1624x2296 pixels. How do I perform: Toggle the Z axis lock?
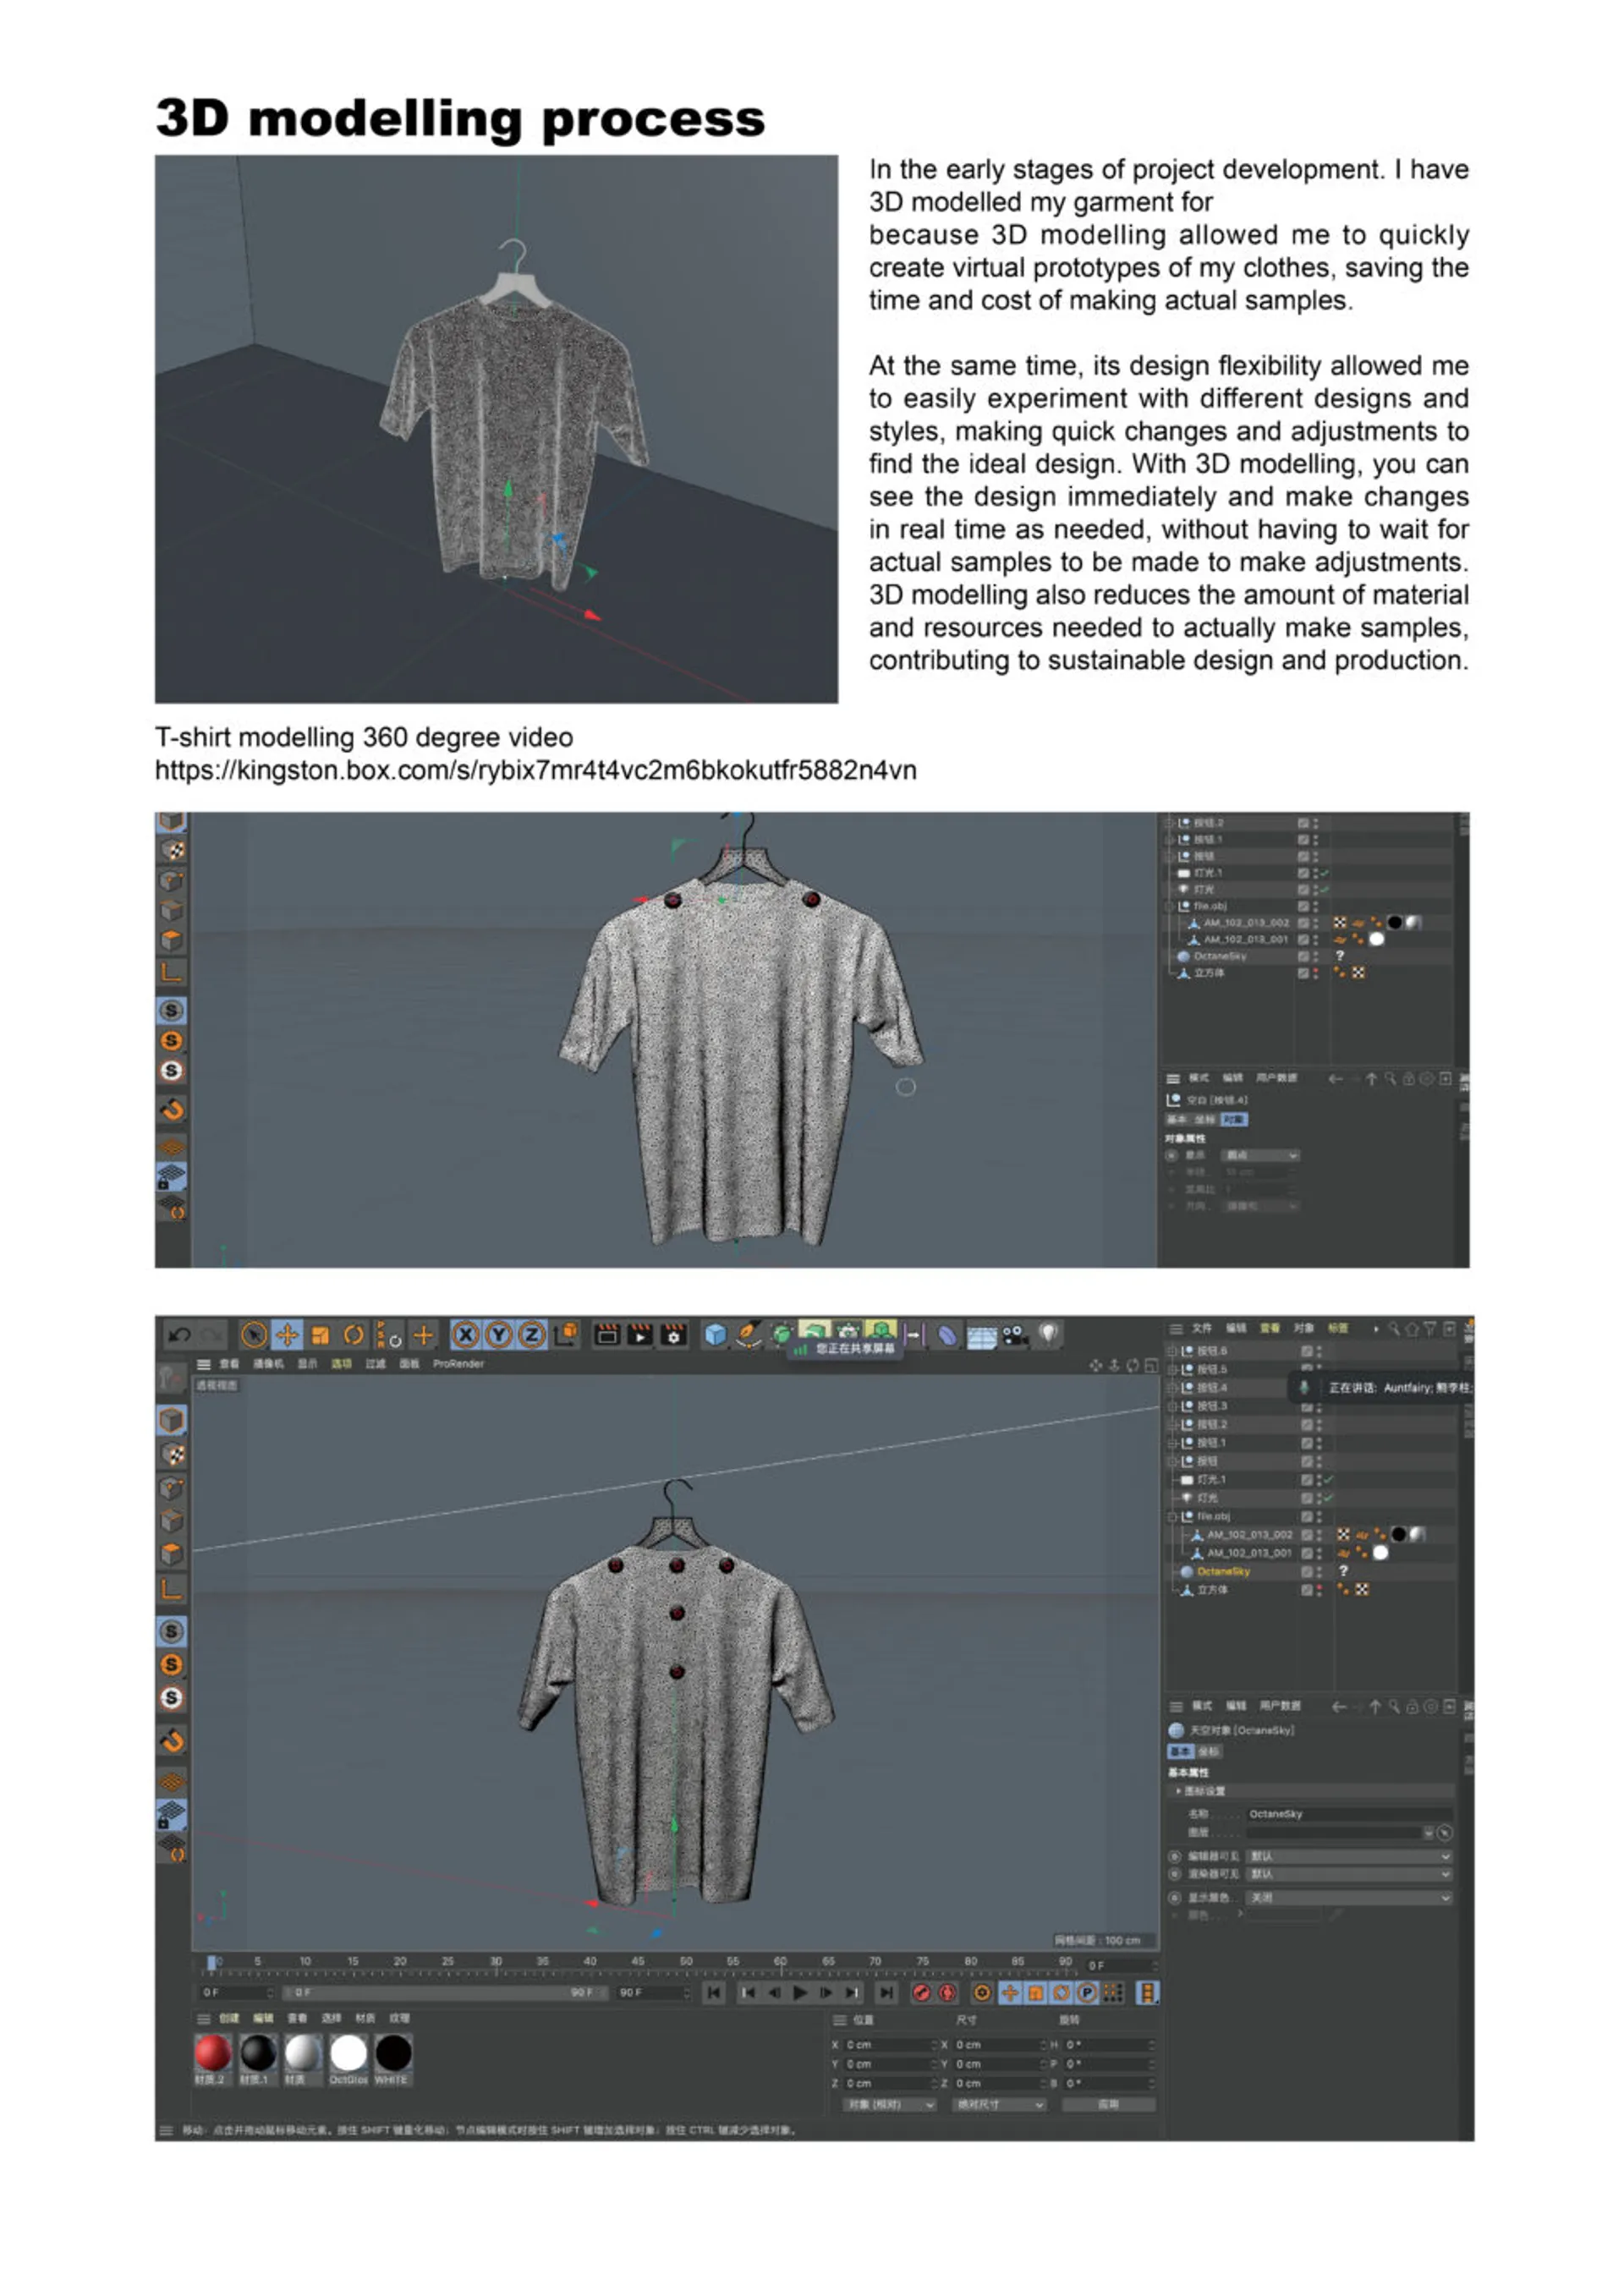(x=531, y=1334)
